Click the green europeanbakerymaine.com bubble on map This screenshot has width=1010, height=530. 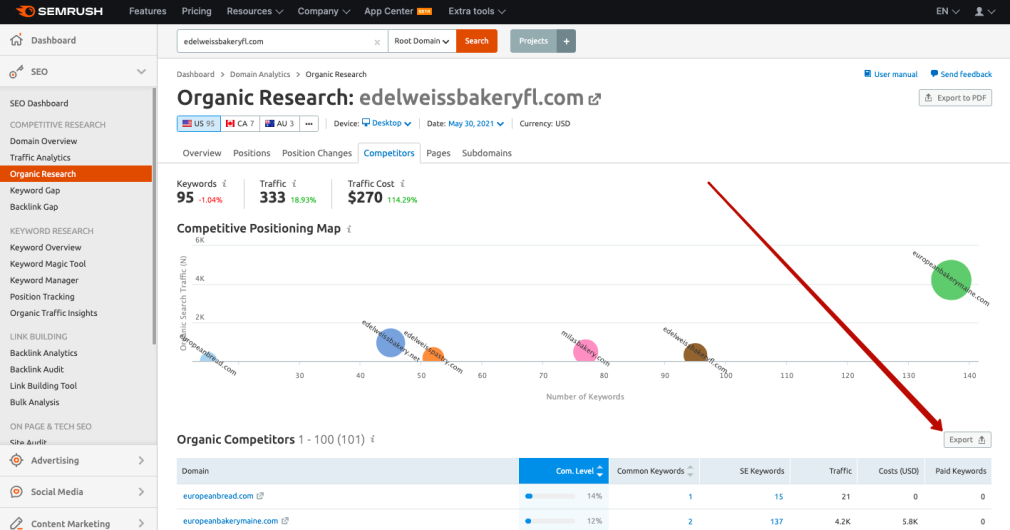coord(950,279)
